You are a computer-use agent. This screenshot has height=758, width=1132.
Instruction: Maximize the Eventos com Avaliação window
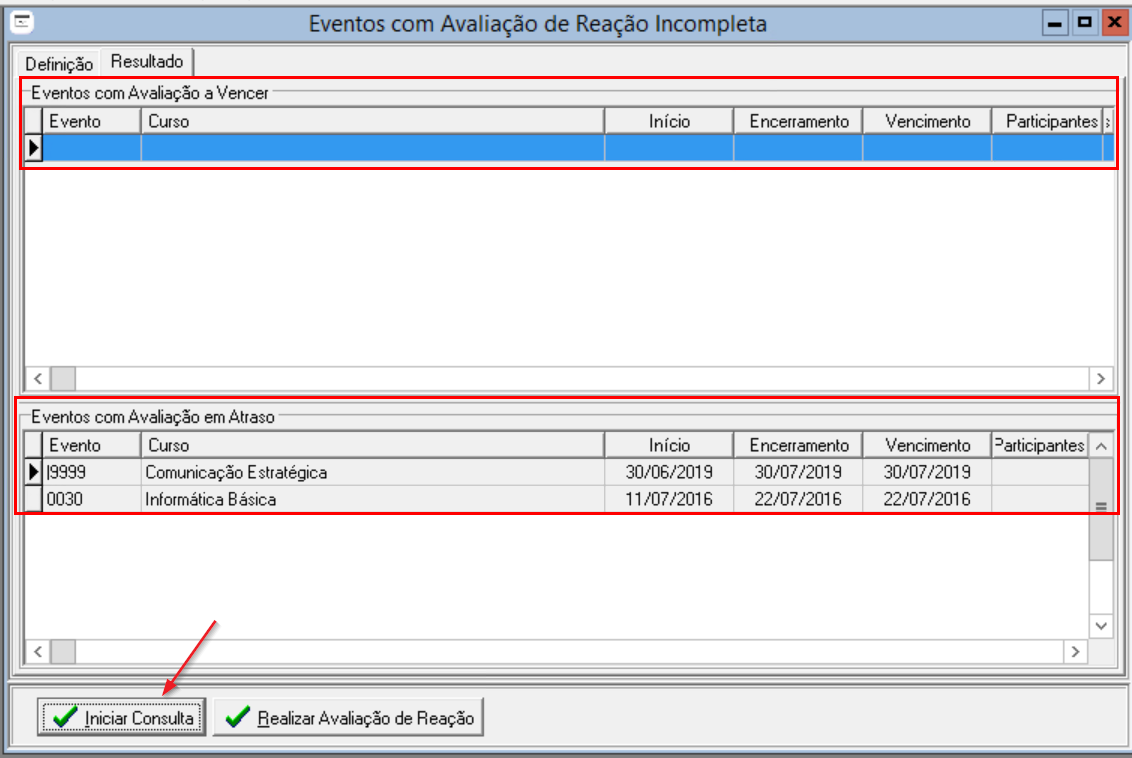point(1083,22)
